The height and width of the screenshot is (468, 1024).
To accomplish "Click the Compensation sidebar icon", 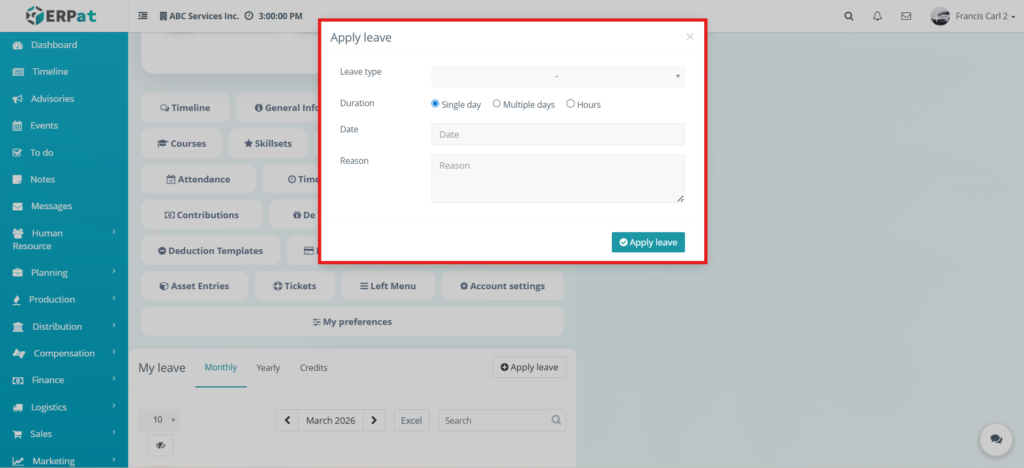I will [x=20, y=353].
